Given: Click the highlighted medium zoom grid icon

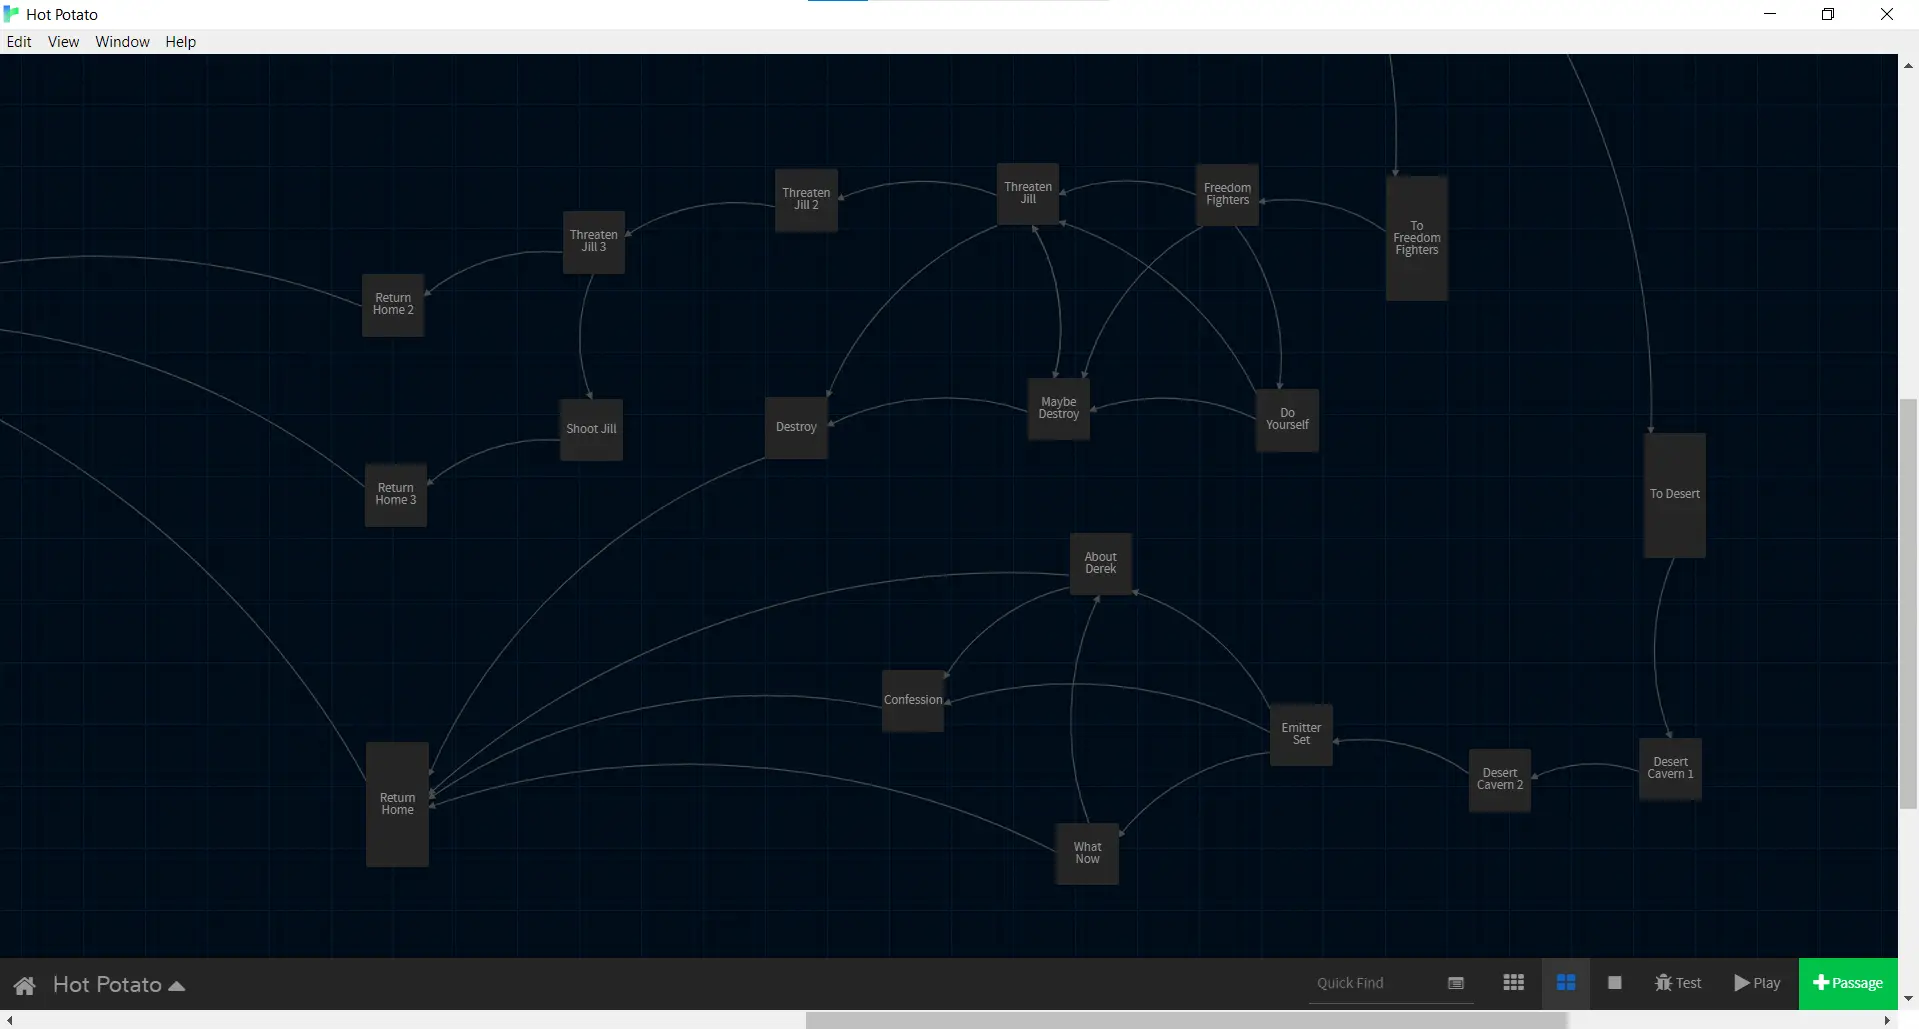Looking at the screenshot, I should 1566,983.
